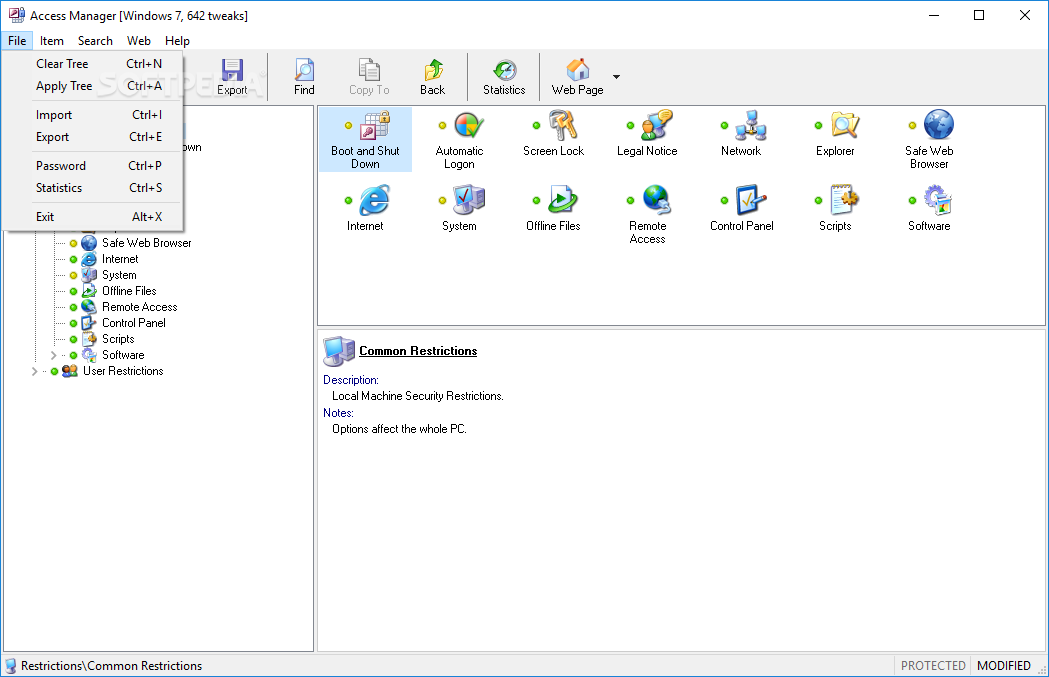Open the System category icon in grid

pyautogui.click(x=459, y=209)
